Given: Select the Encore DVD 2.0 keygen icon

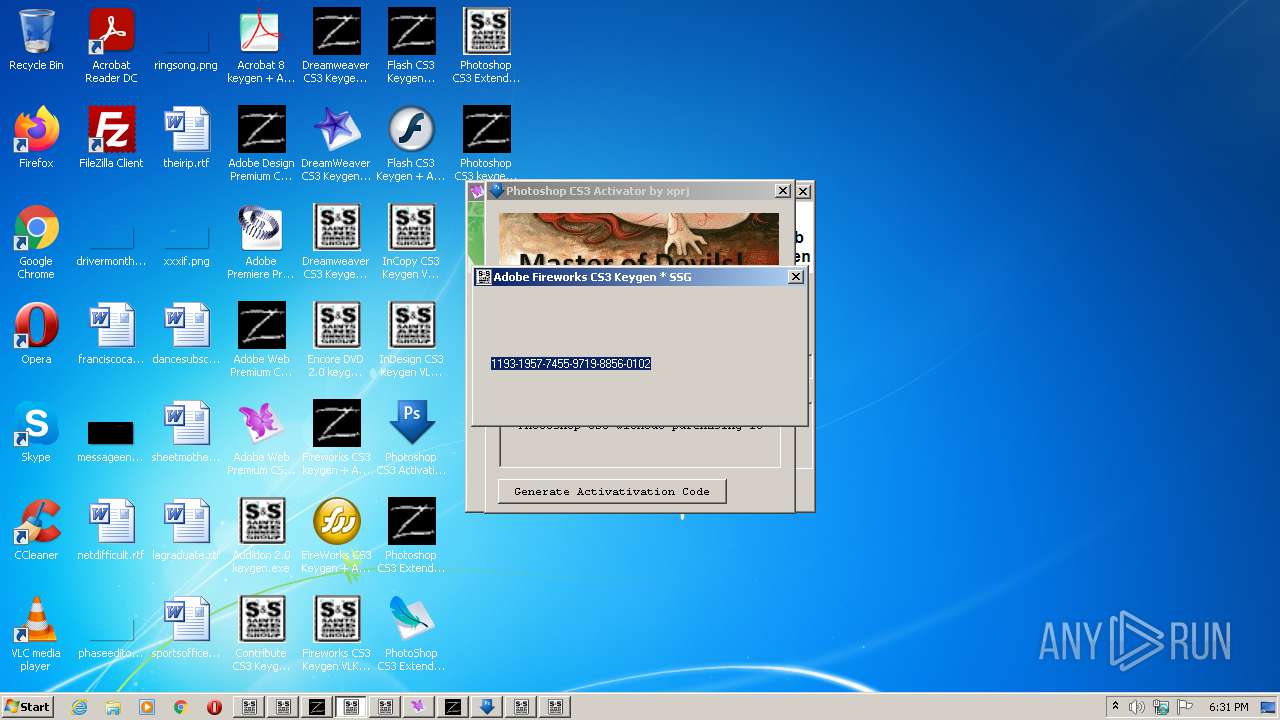Looking at the screenshot, I should [x=336, y=341].
